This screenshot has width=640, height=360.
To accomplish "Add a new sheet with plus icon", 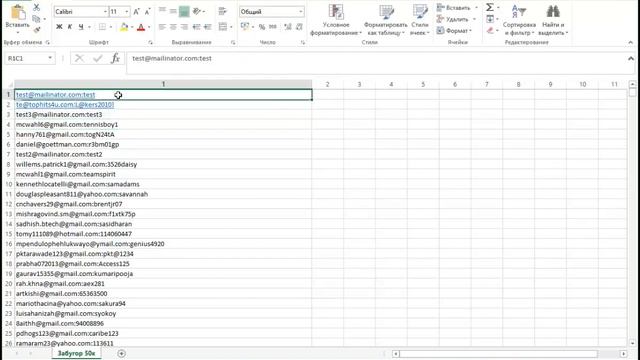I will point(121,353).
